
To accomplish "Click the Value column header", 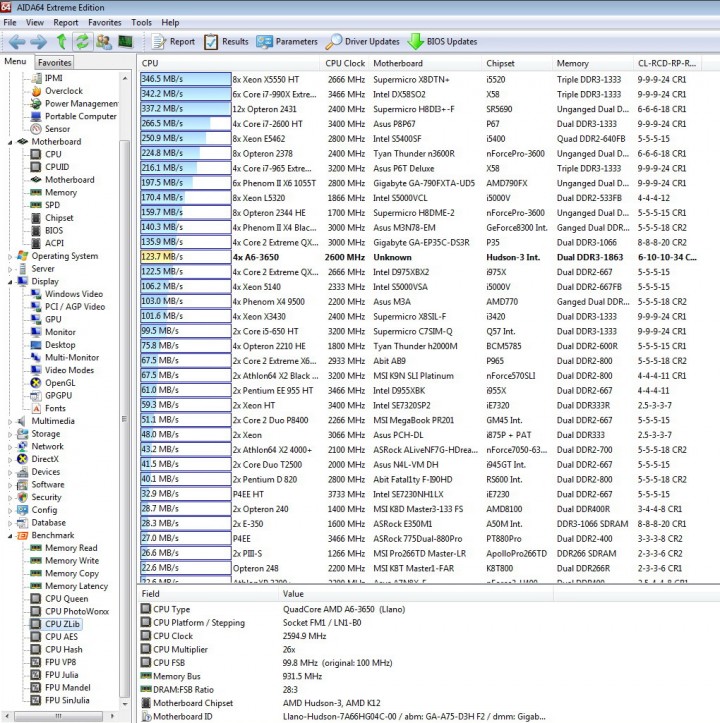I will tap(415, 594).
